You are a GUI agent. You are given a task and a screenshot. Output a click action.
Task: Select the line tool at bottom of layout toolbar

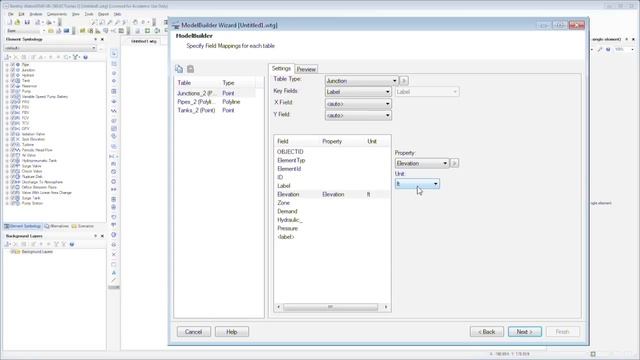(x=114, y=280)
